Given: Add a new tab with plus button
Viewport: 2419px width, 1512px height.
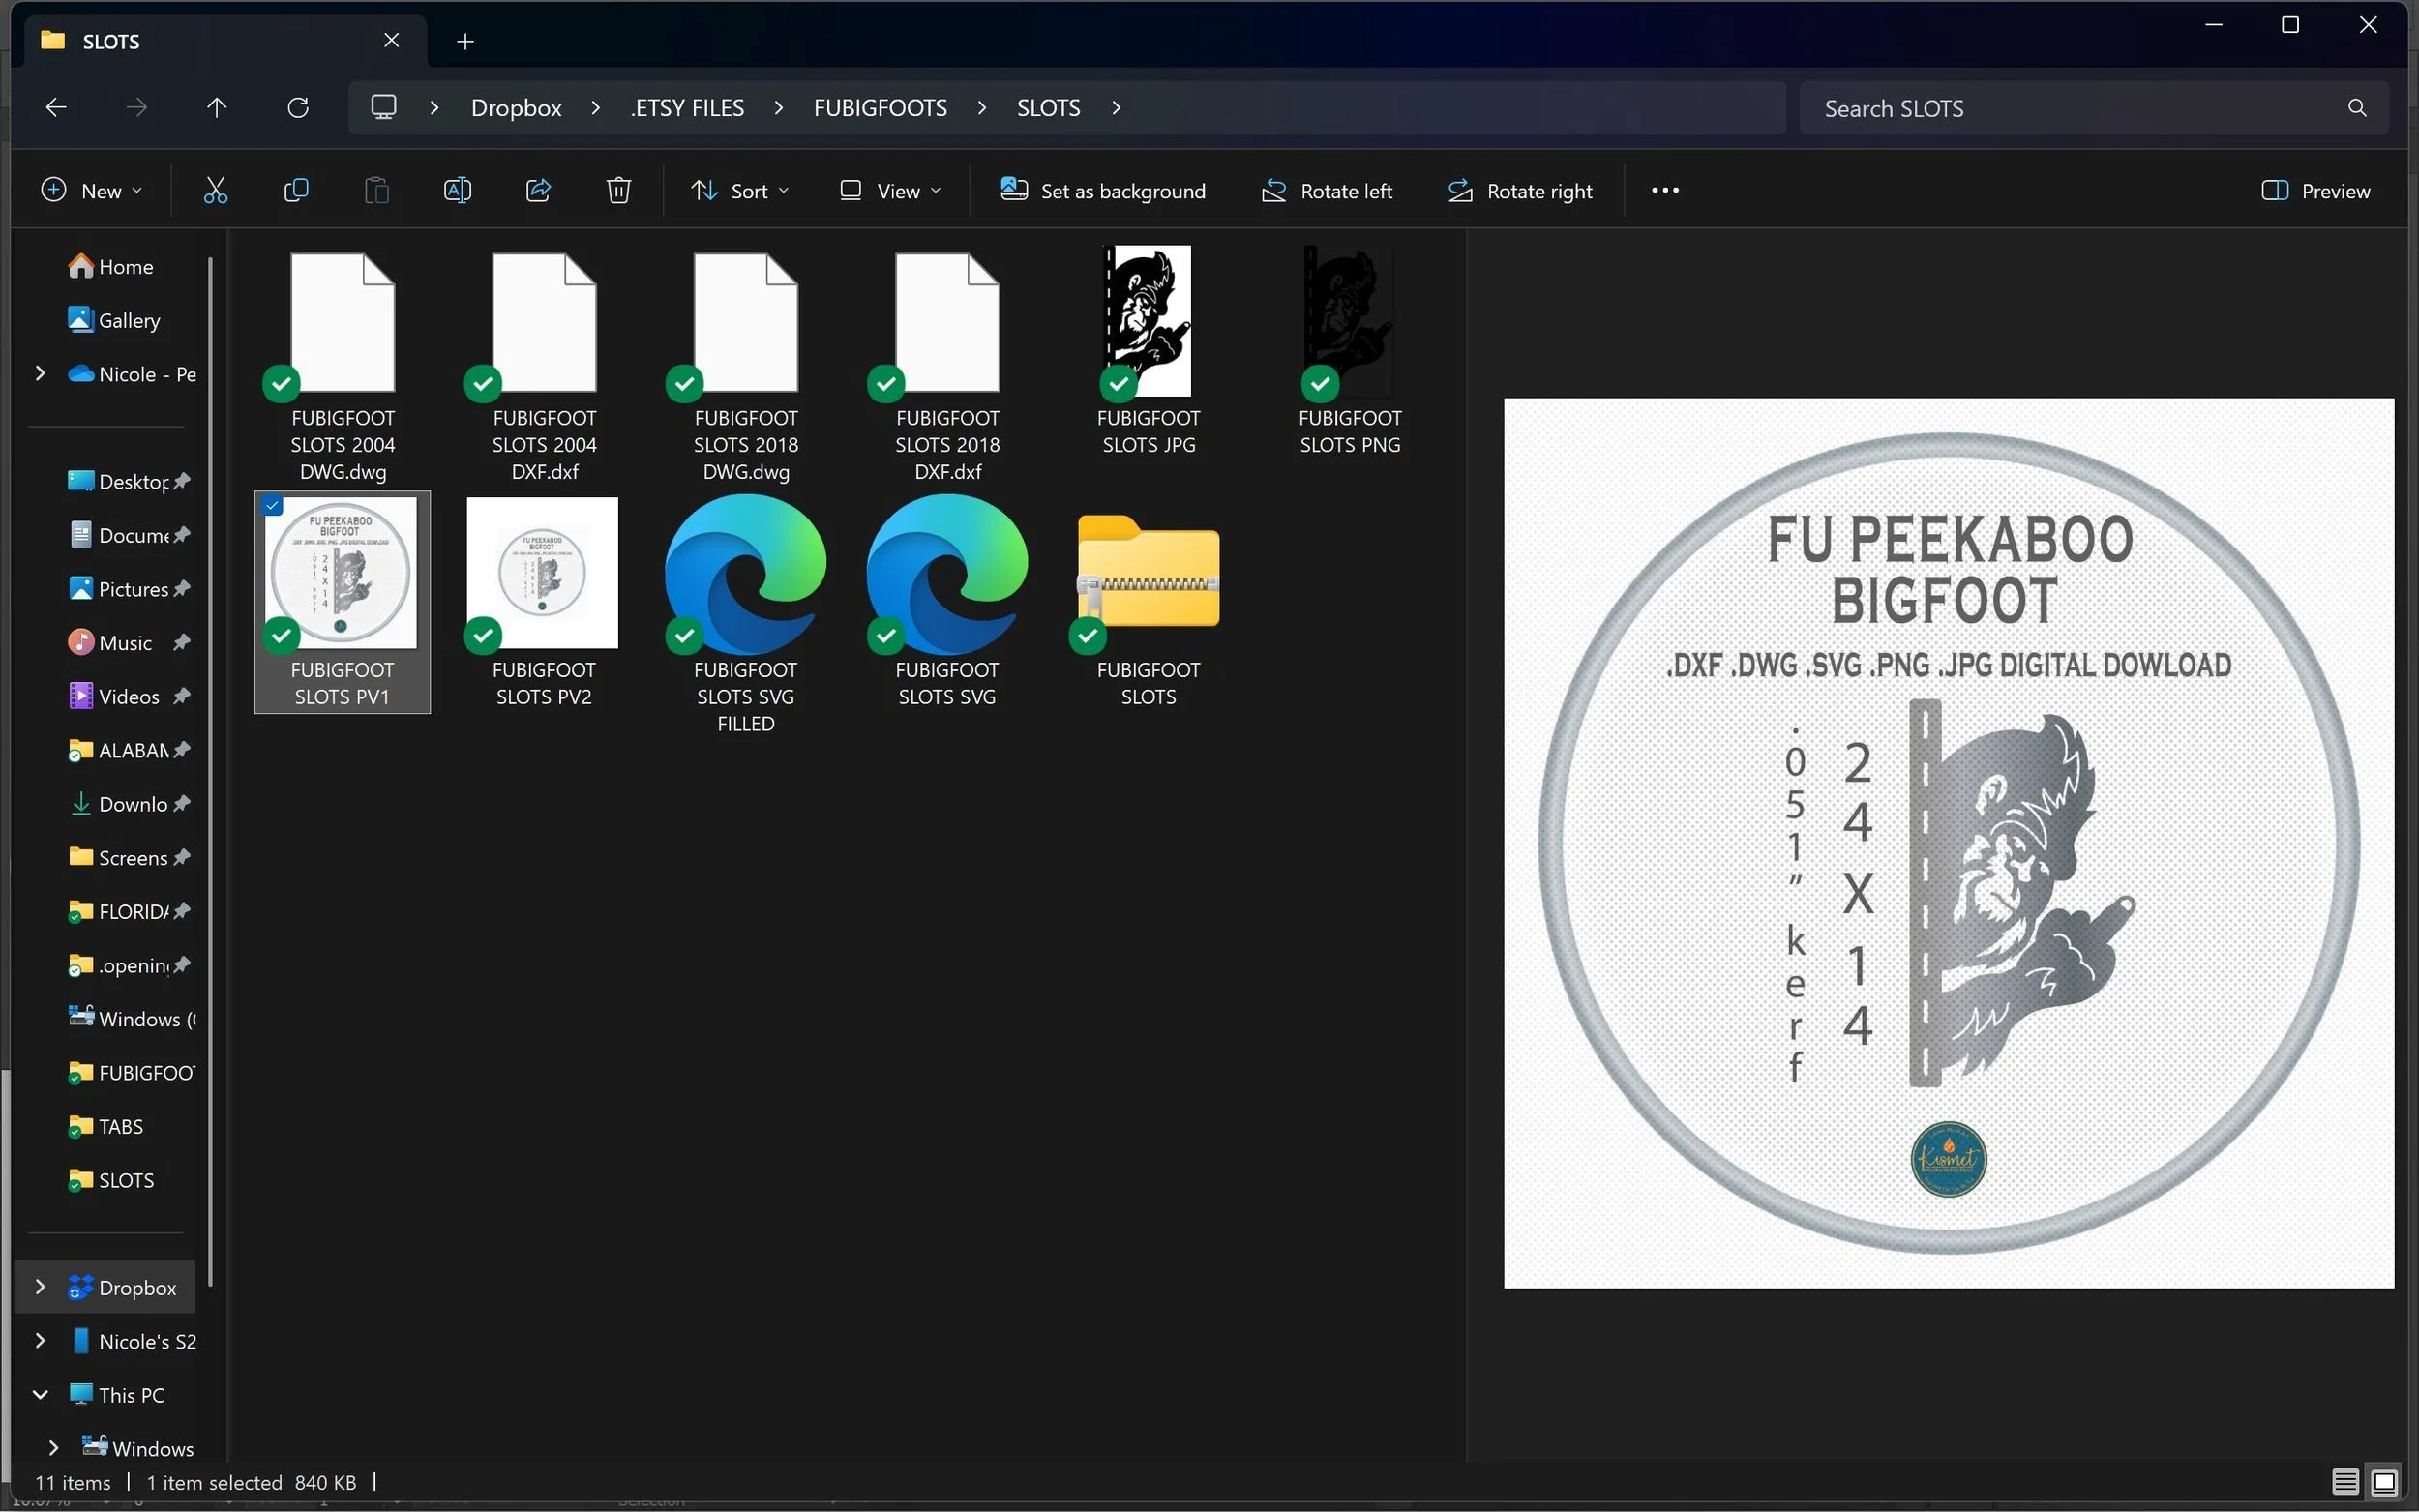Looking at the screenshot, I should click(465, 41).
